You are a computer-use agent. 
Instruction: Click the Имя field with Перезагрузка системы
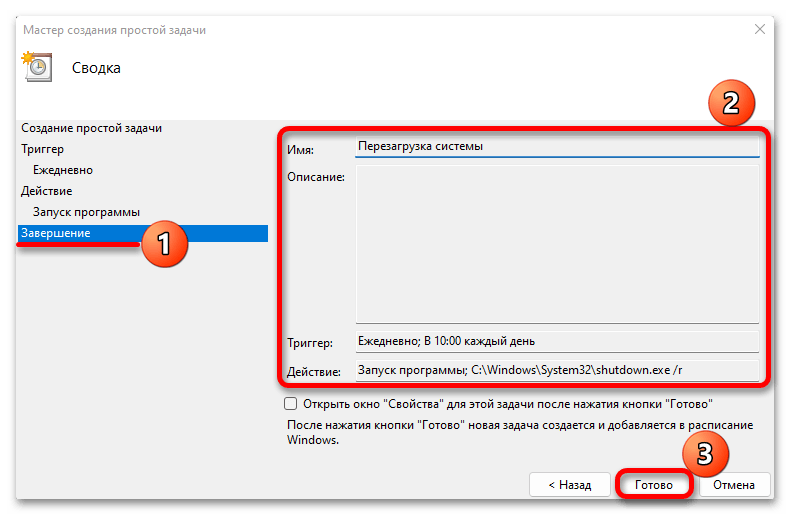pyautogui.click(x=557, y=147)
